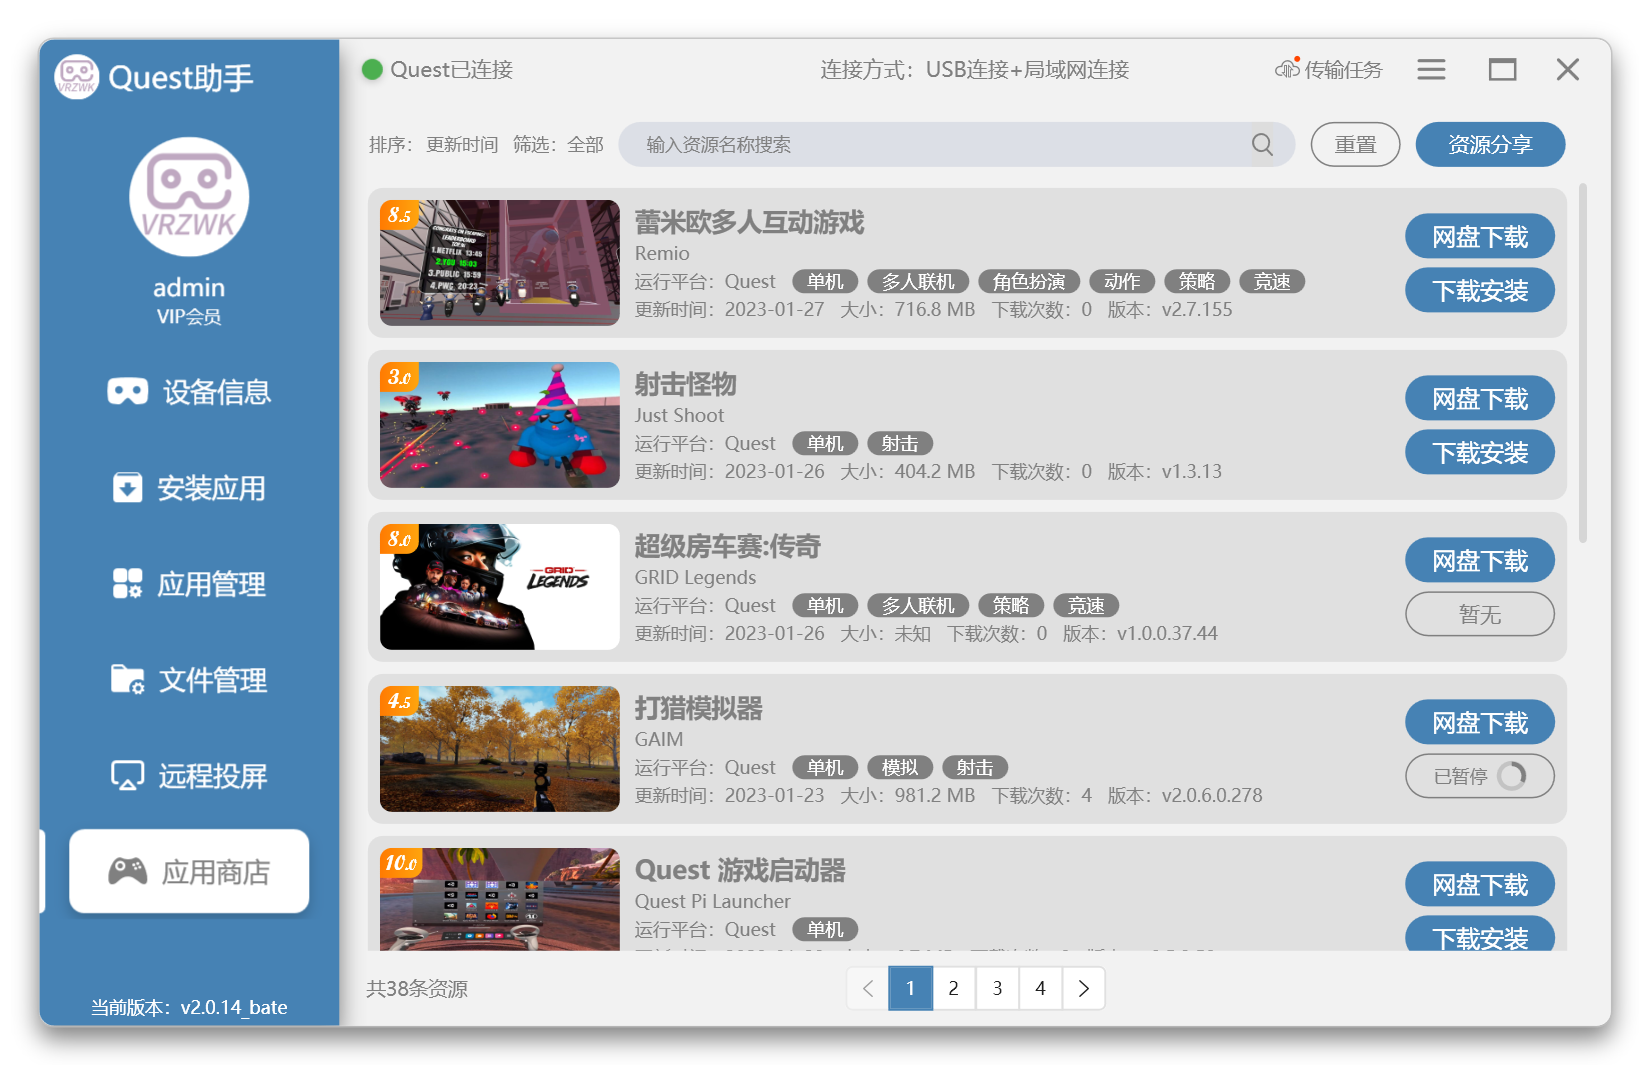Click the VRZWK user avatar icon
Viewport: 1650px width, 1065px height.
(x=189, y=197)
